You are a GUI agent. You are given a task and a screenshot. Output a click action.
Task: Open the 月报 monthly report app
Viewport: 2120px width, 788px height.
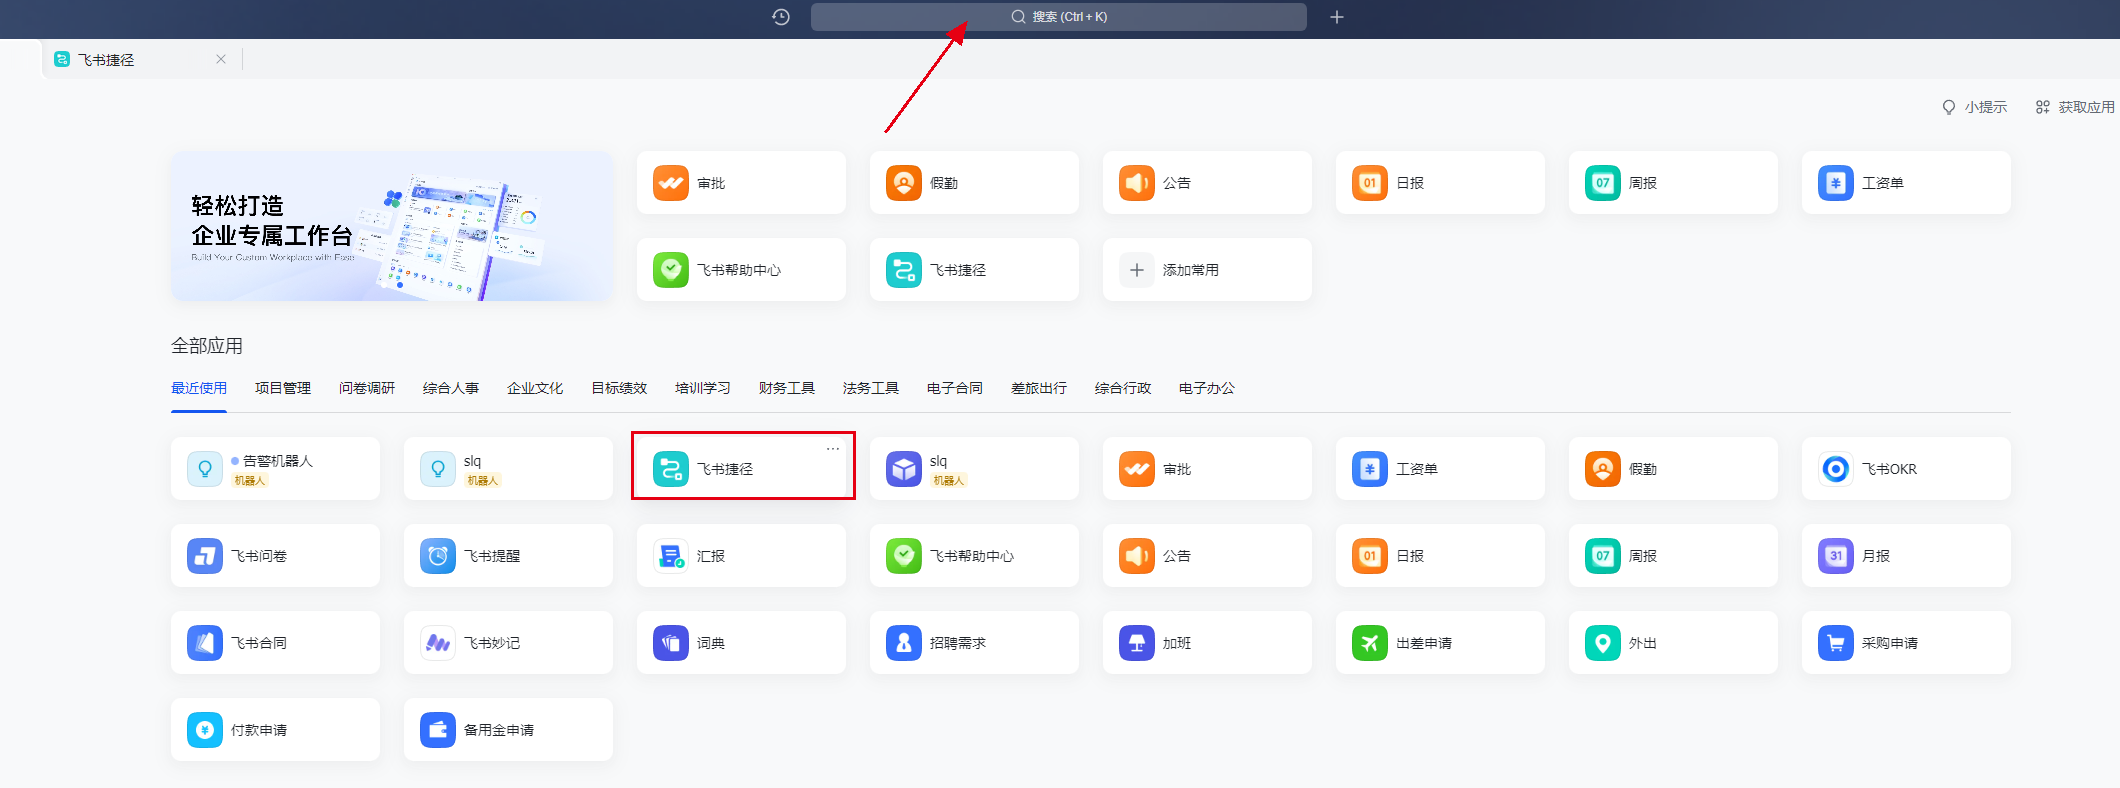(x=1906, y=556)
